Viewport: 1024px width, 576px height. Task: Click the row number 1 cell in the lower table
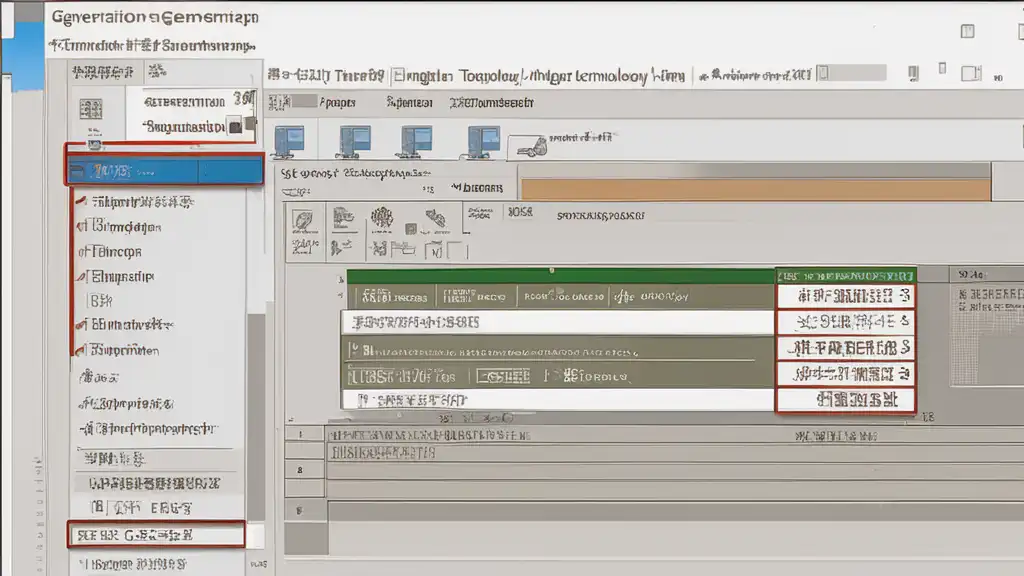pyautogui.click(x=304, y=434)
